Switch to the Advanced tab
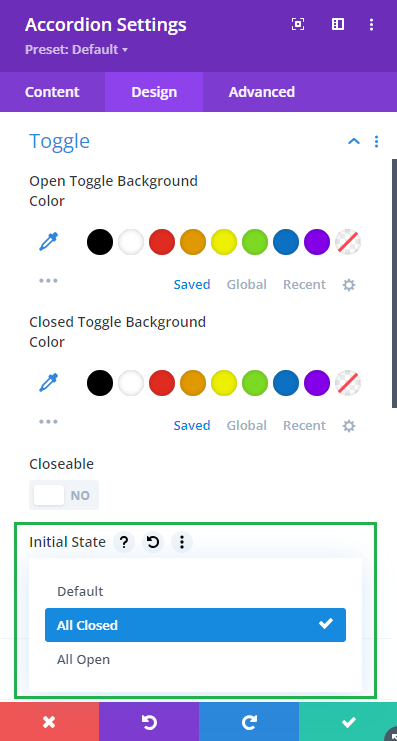Screen dimensions: 397x741 (x=262, y=92)
